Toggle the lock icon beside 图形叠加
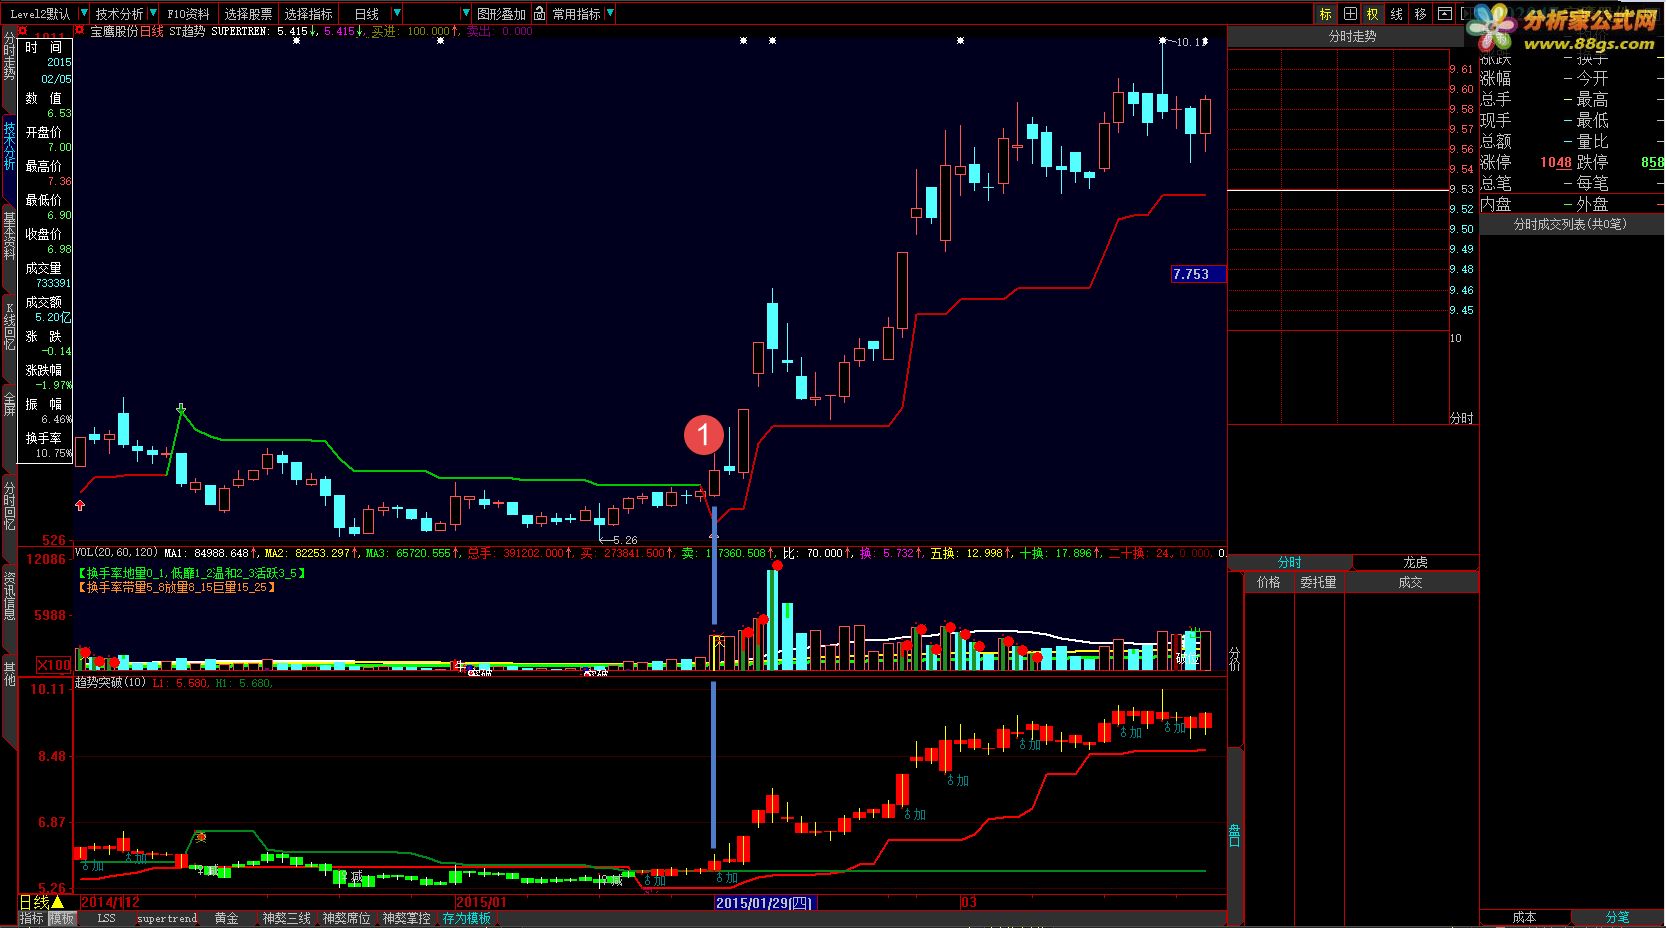The width and height of the screenshot is (1666, 928). pyautogui.click(x=540, y=14)
